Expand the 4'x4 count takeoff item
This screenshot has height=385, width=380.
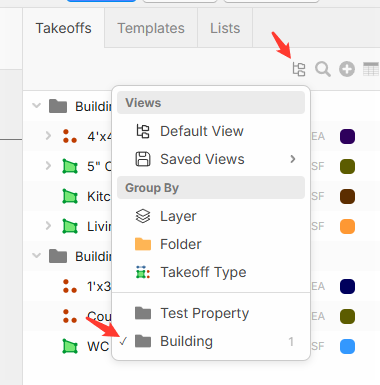(48, 136)
